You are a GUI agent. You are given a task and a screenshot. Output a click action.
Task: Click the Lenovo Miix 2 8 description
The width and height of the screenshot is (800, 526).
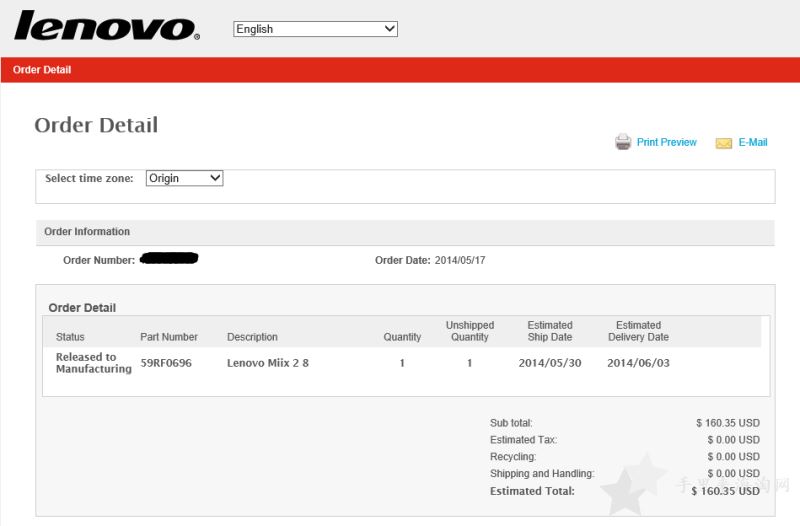[x=268, y=363]
